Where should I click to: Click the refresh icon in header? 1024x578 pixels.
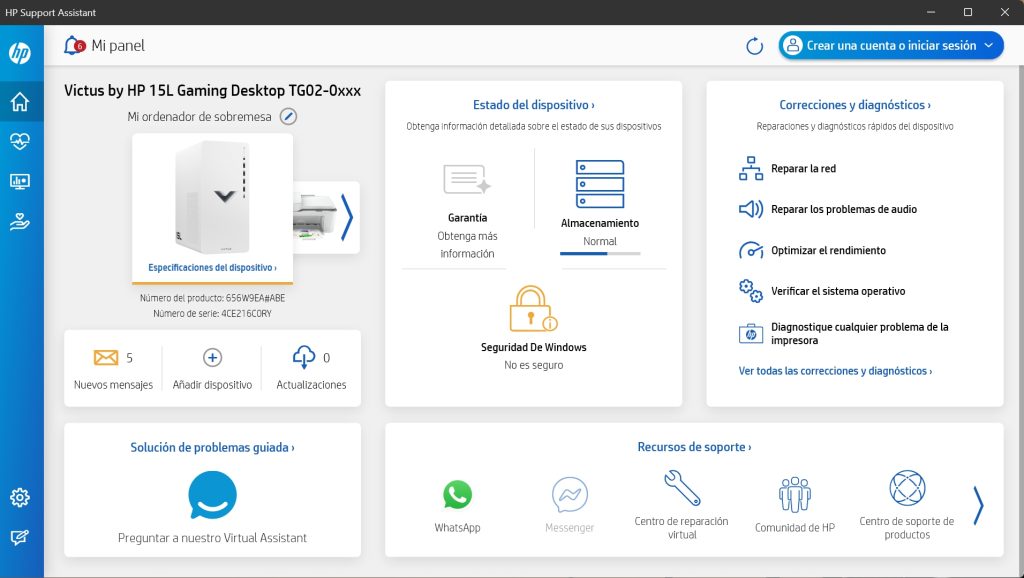point(754,46)
